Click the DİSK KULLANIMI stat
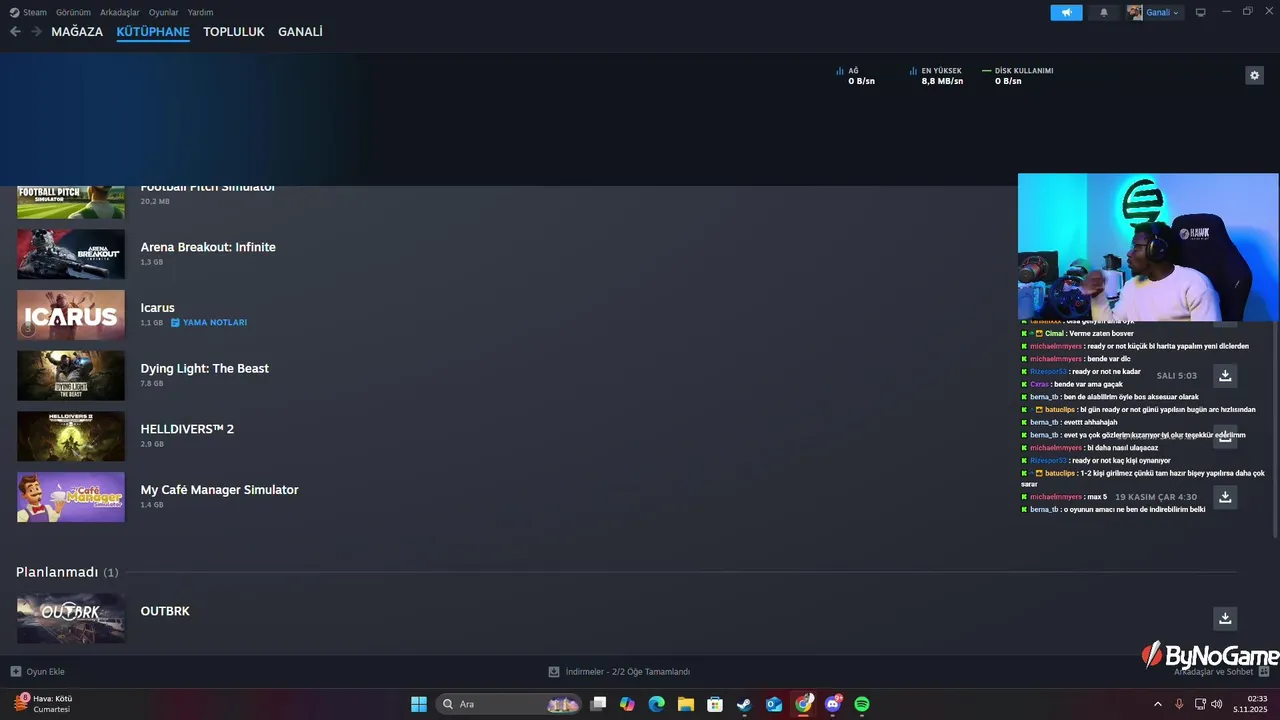Screen dimensions: 1280x720 pyautogui.click(x=1018, y=76)
